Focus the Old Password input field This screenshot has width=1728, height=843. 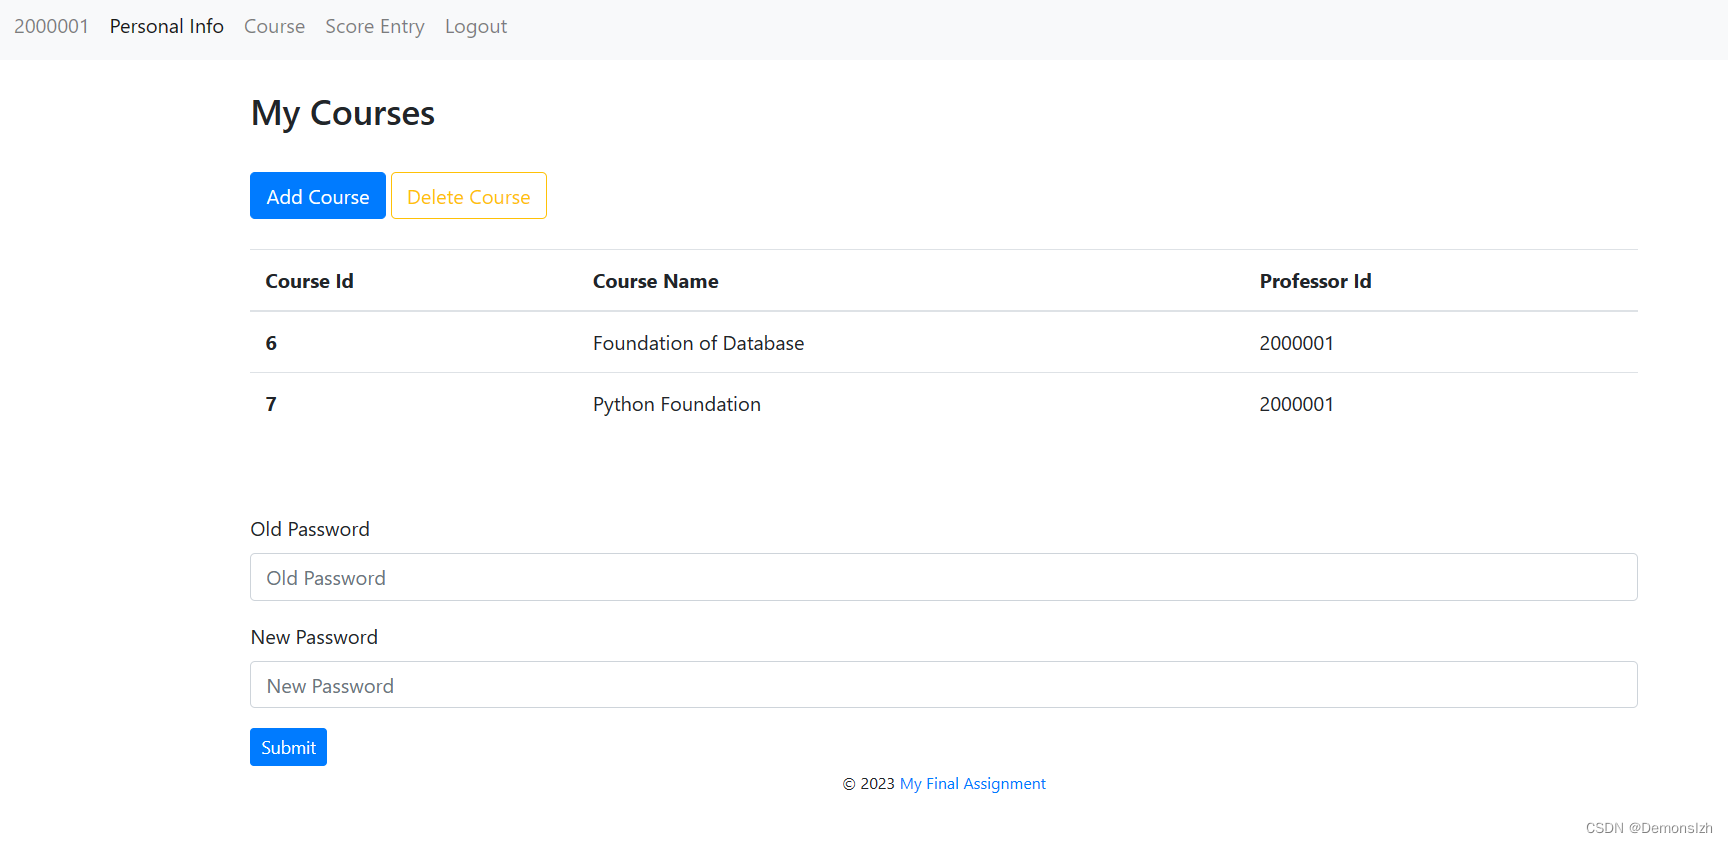point(943,578)
